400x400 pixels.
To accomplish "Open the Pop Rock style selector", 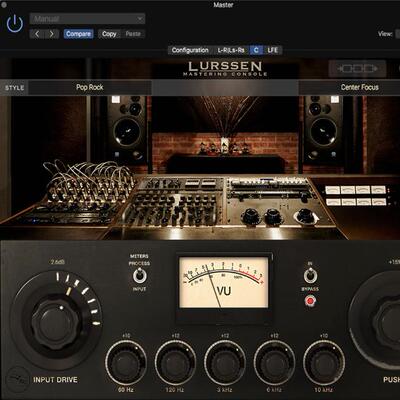I will coord(90,87).
